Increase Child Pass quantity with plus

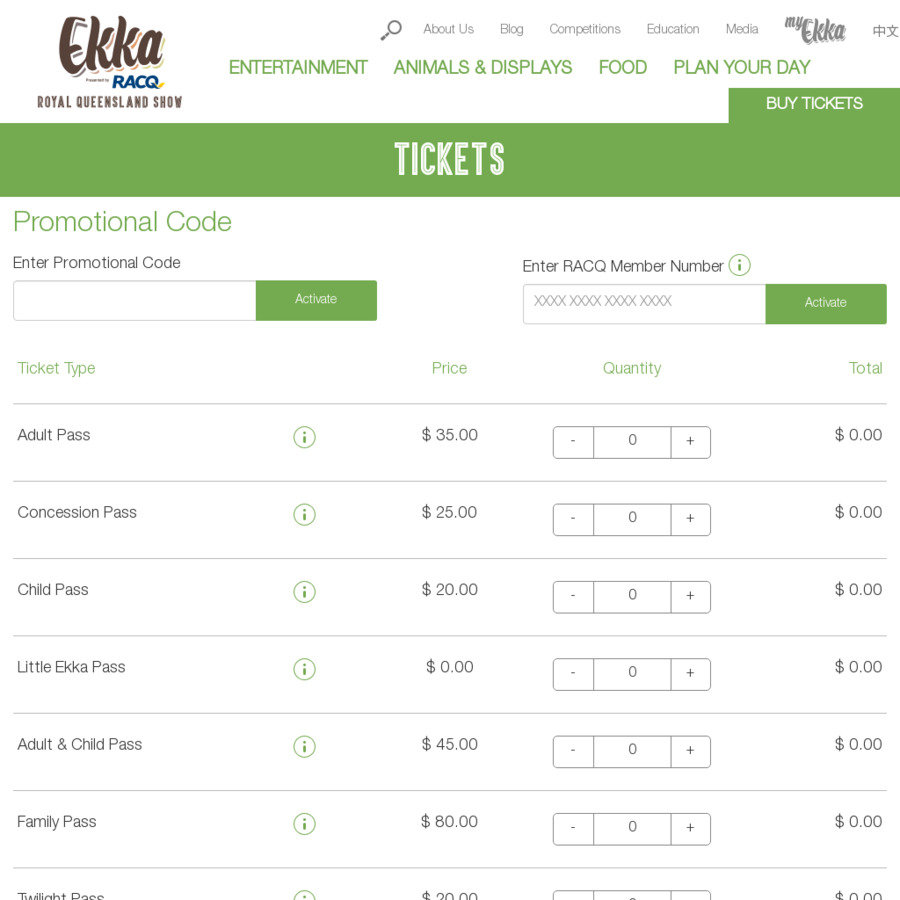tap(690, 597)
